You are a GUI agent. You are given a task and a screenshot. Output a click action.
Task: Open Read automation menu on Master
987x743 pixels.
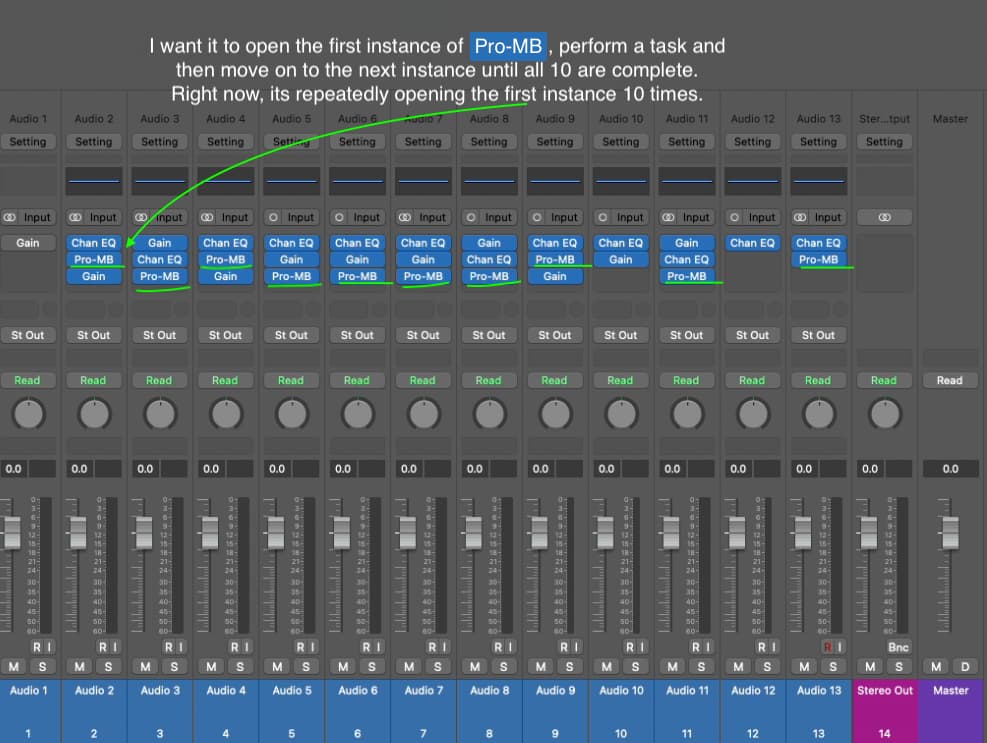coord(950,380)
